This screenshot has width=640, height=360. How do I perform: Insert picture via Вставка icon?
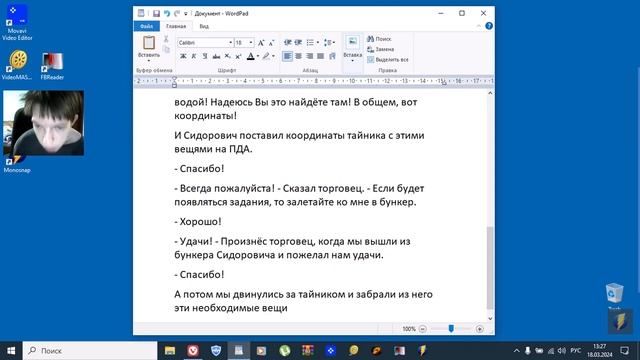352,42
